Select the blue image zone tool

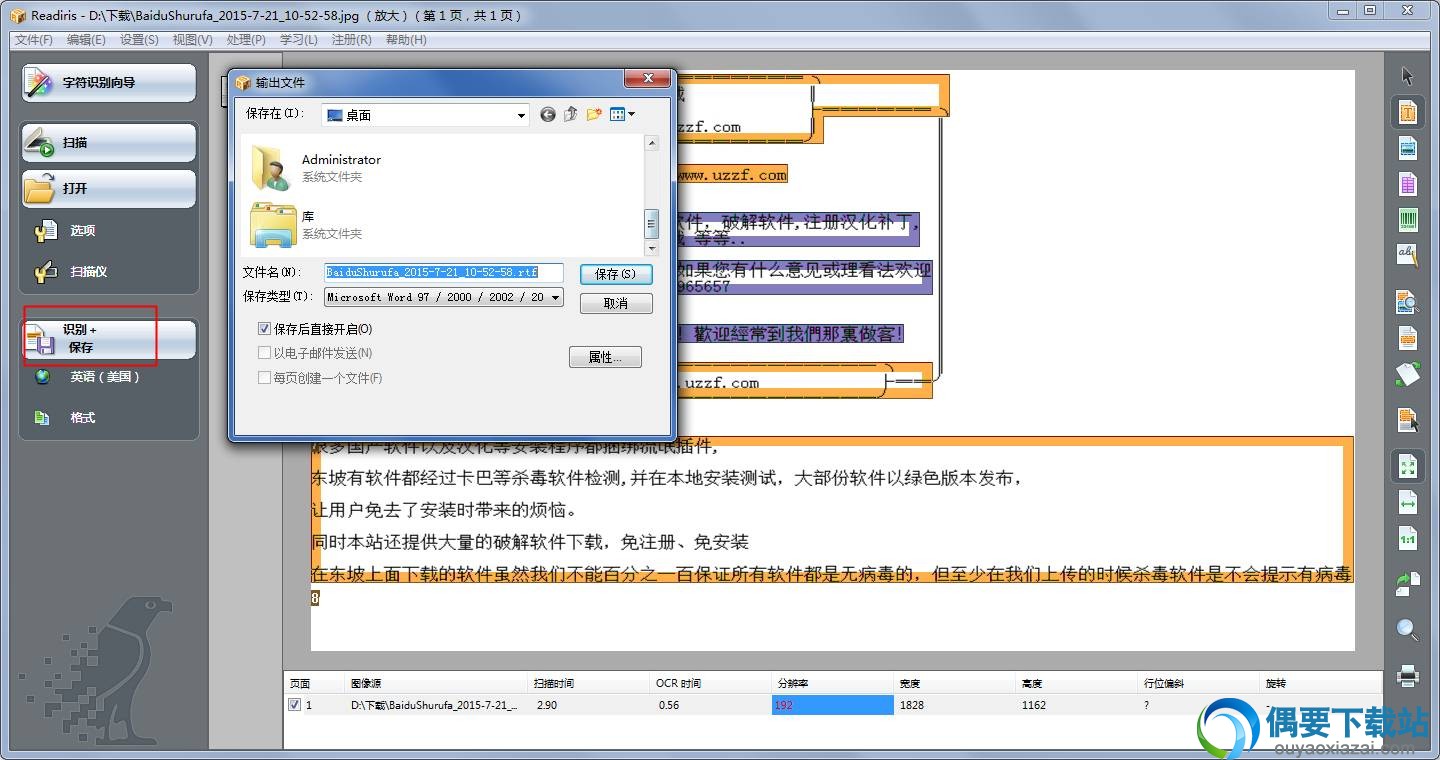1408,148
